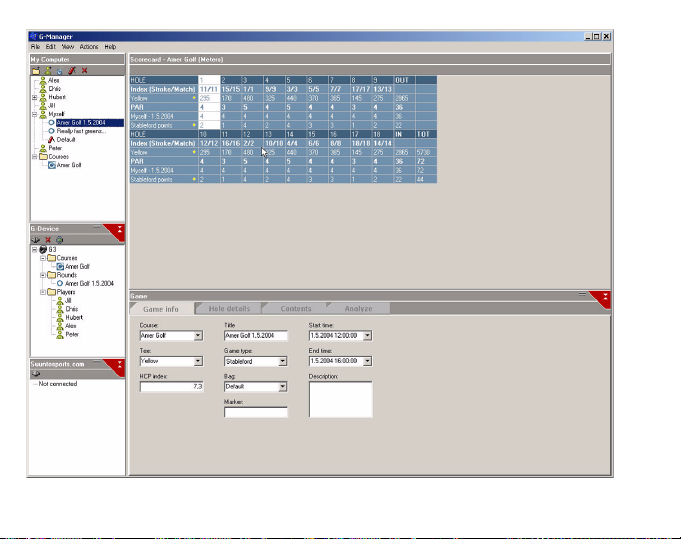The height and width of the screenshot is (539, 681).
Task: Collapse the Game panel with red corner arrows
Action: pos(605,296)
